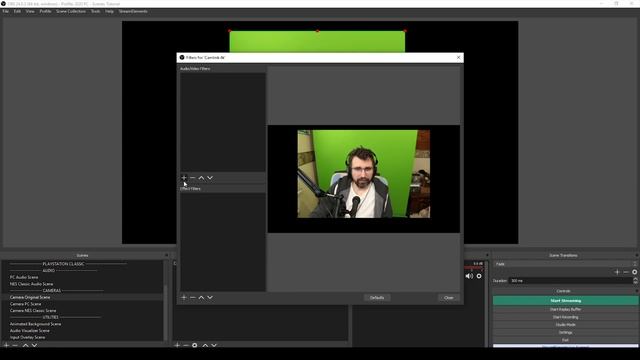Remove the scene transition with the minus icon
Screen dimensions: 640x360
[x=626, y=272]
